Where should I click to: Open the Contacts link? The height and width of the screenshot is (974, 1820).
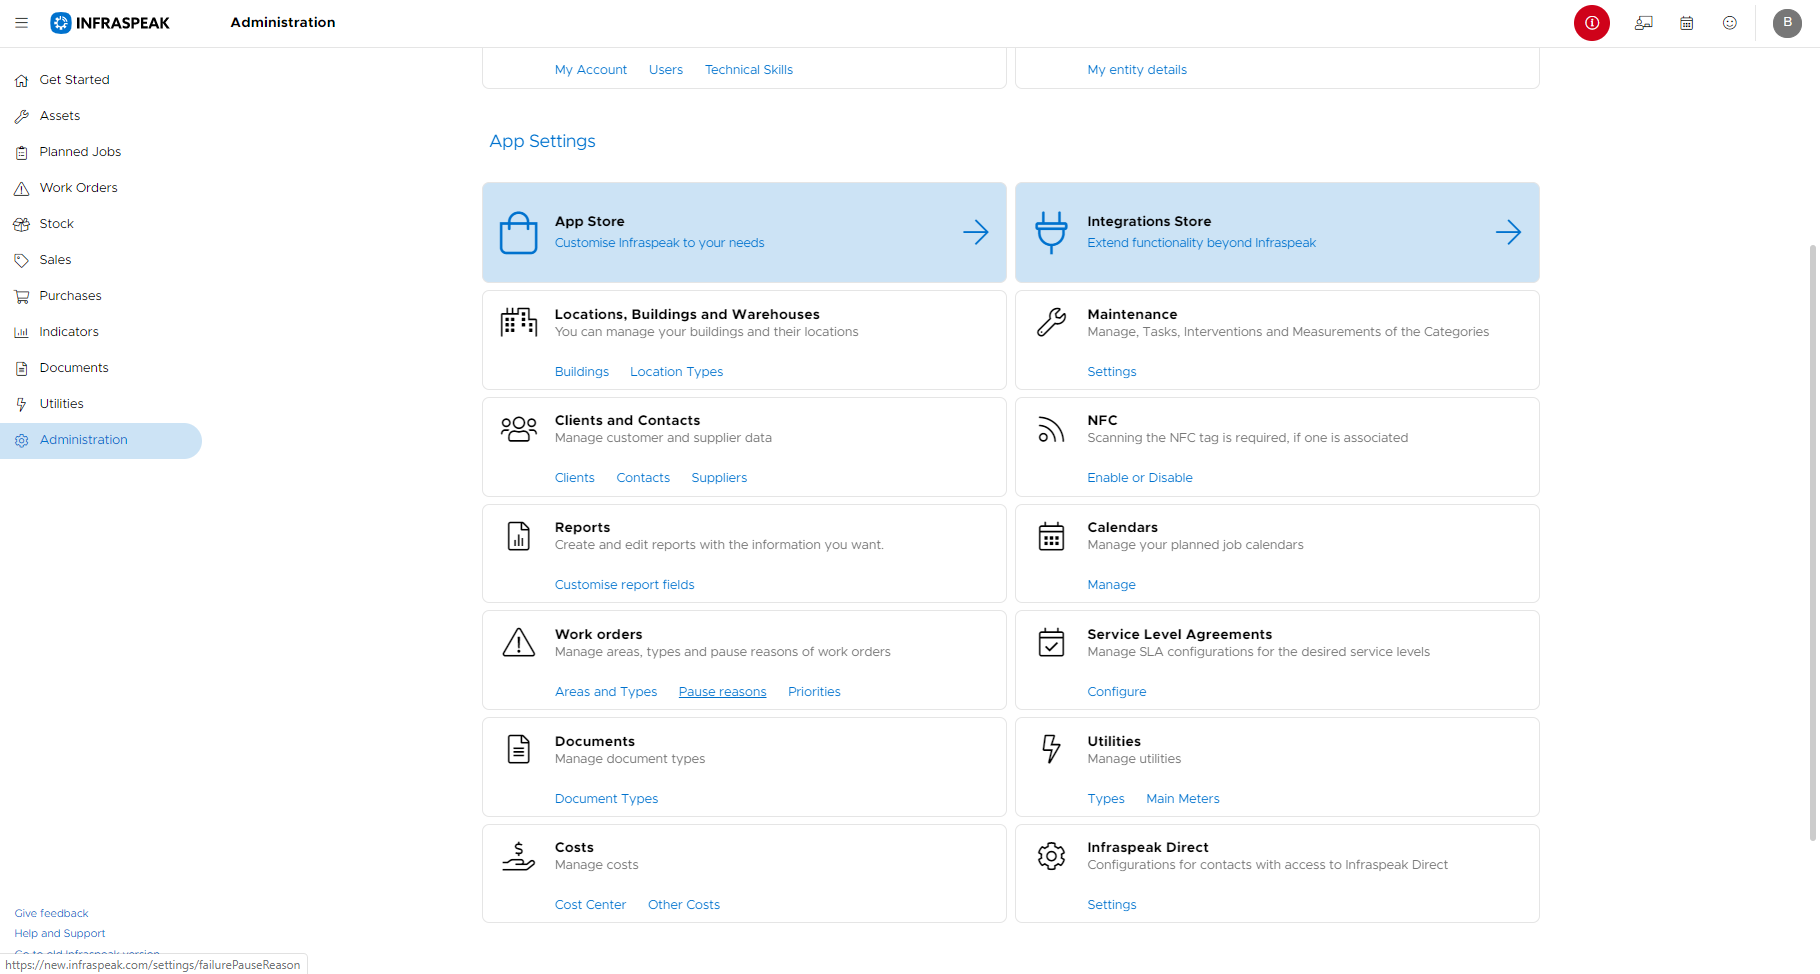643,478
